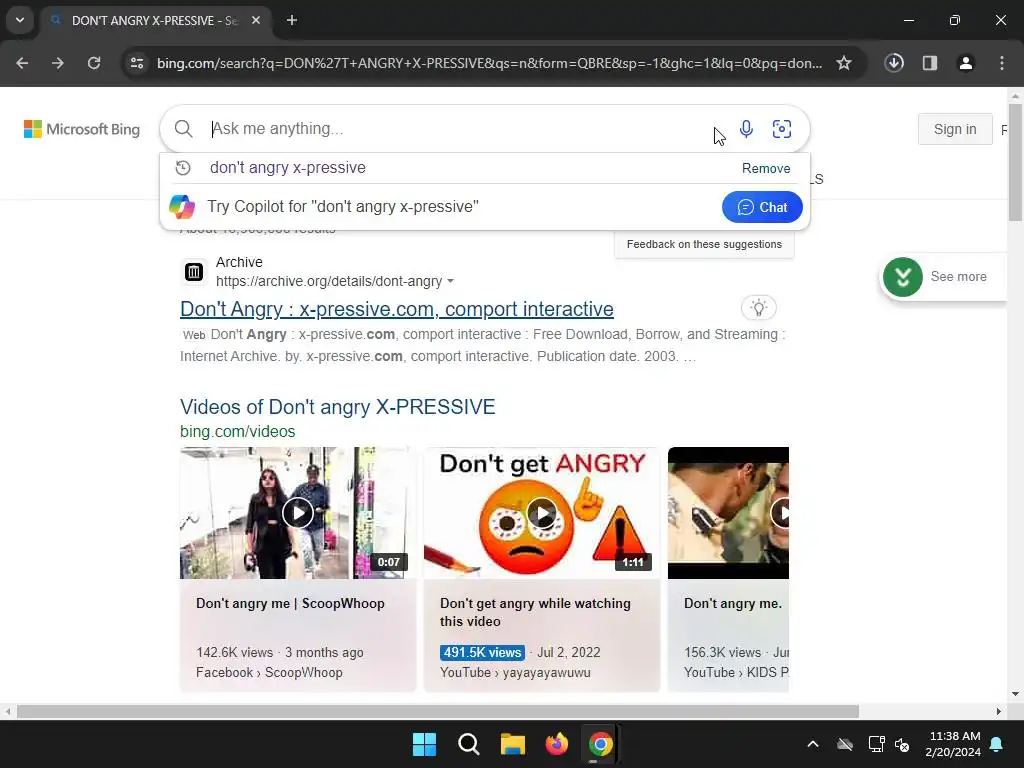1024x768 pixels.
Task: Open a new browser tab
Action: pos(292,20)
